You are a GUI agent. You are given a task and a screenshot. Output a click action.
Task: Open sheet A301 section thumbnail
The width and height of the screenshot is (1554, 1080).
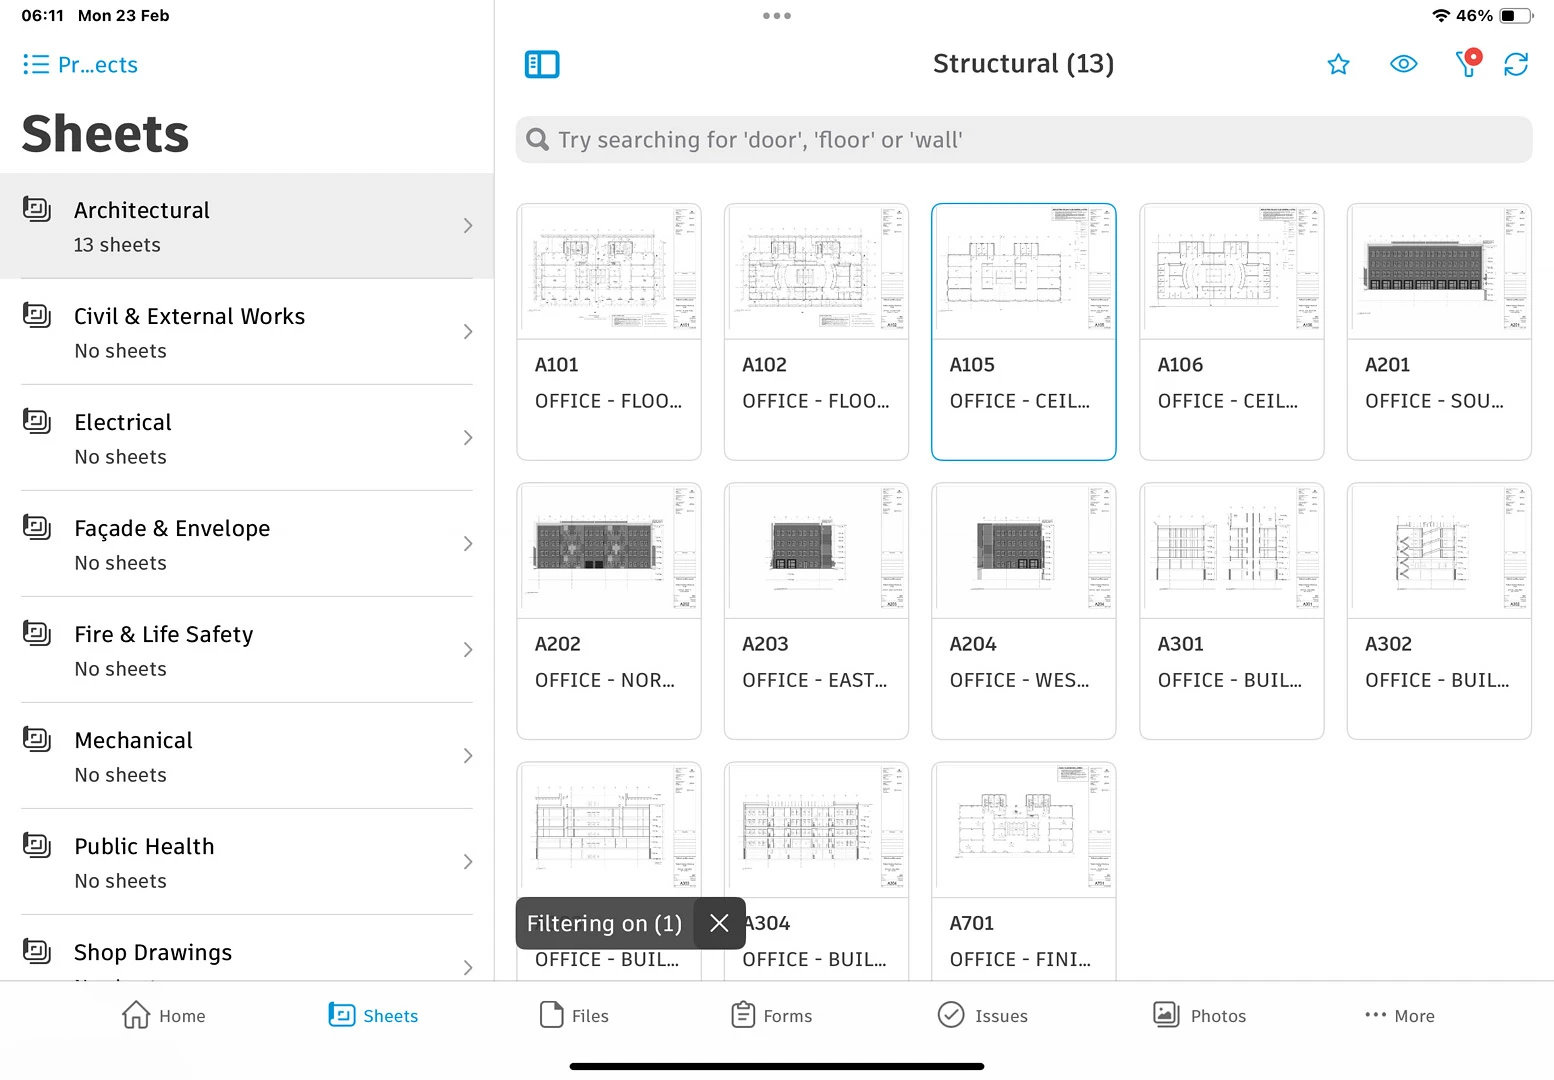(x=1232, y=550)
